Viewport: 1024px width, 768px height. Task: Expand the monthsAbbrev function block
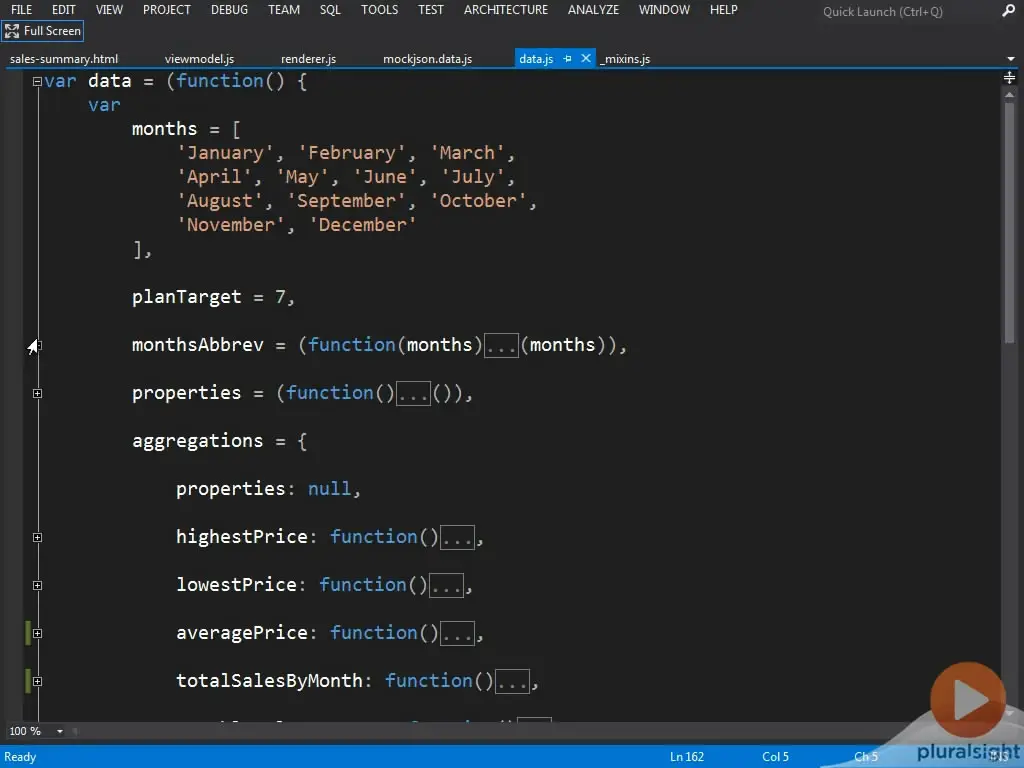[38, 345]
